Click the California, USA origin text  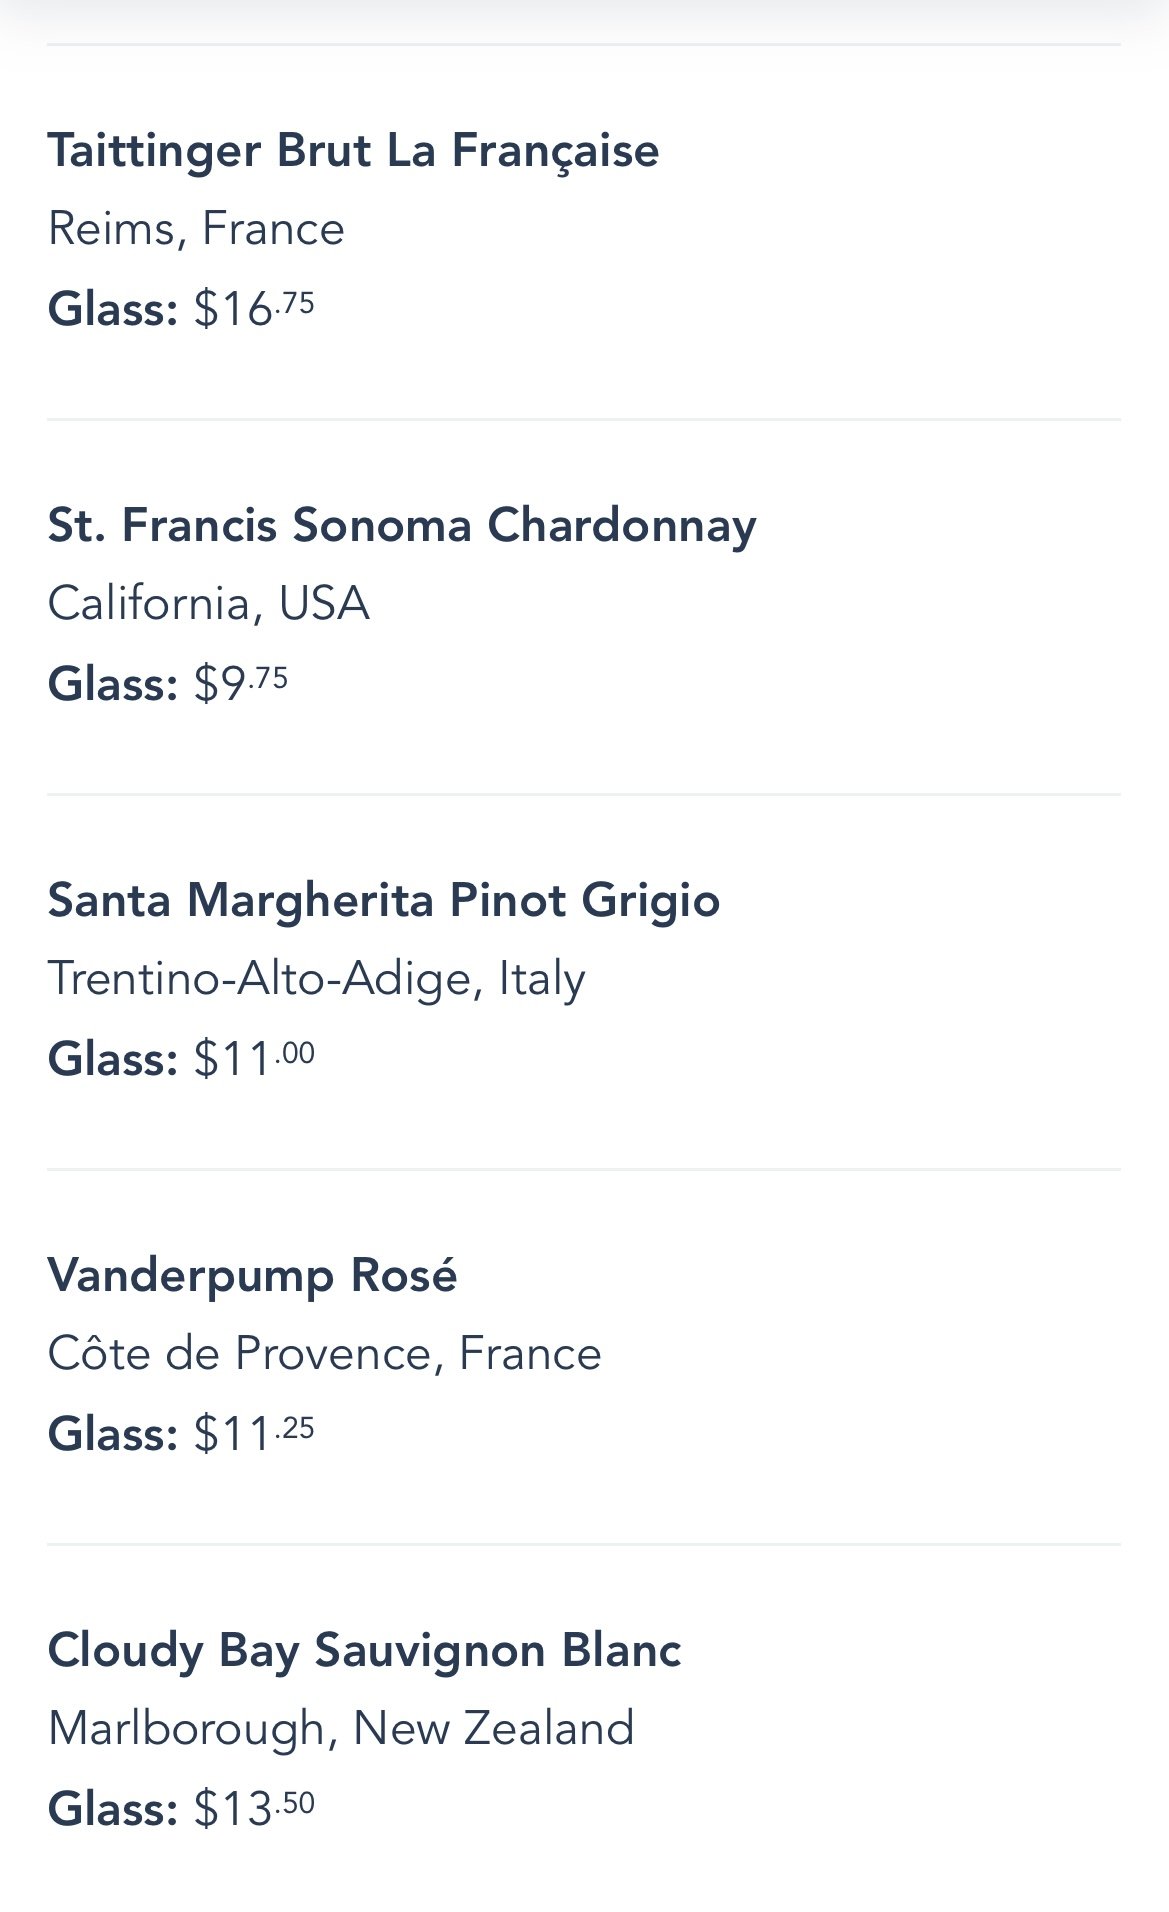click(208, 604)
